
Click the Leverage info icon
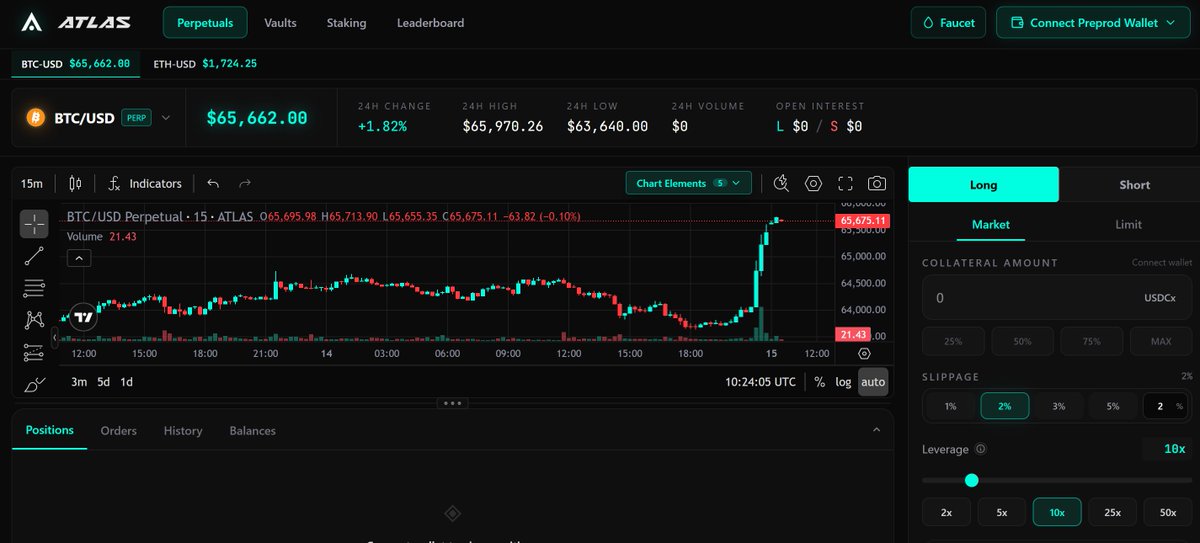[x=980, y=450]
